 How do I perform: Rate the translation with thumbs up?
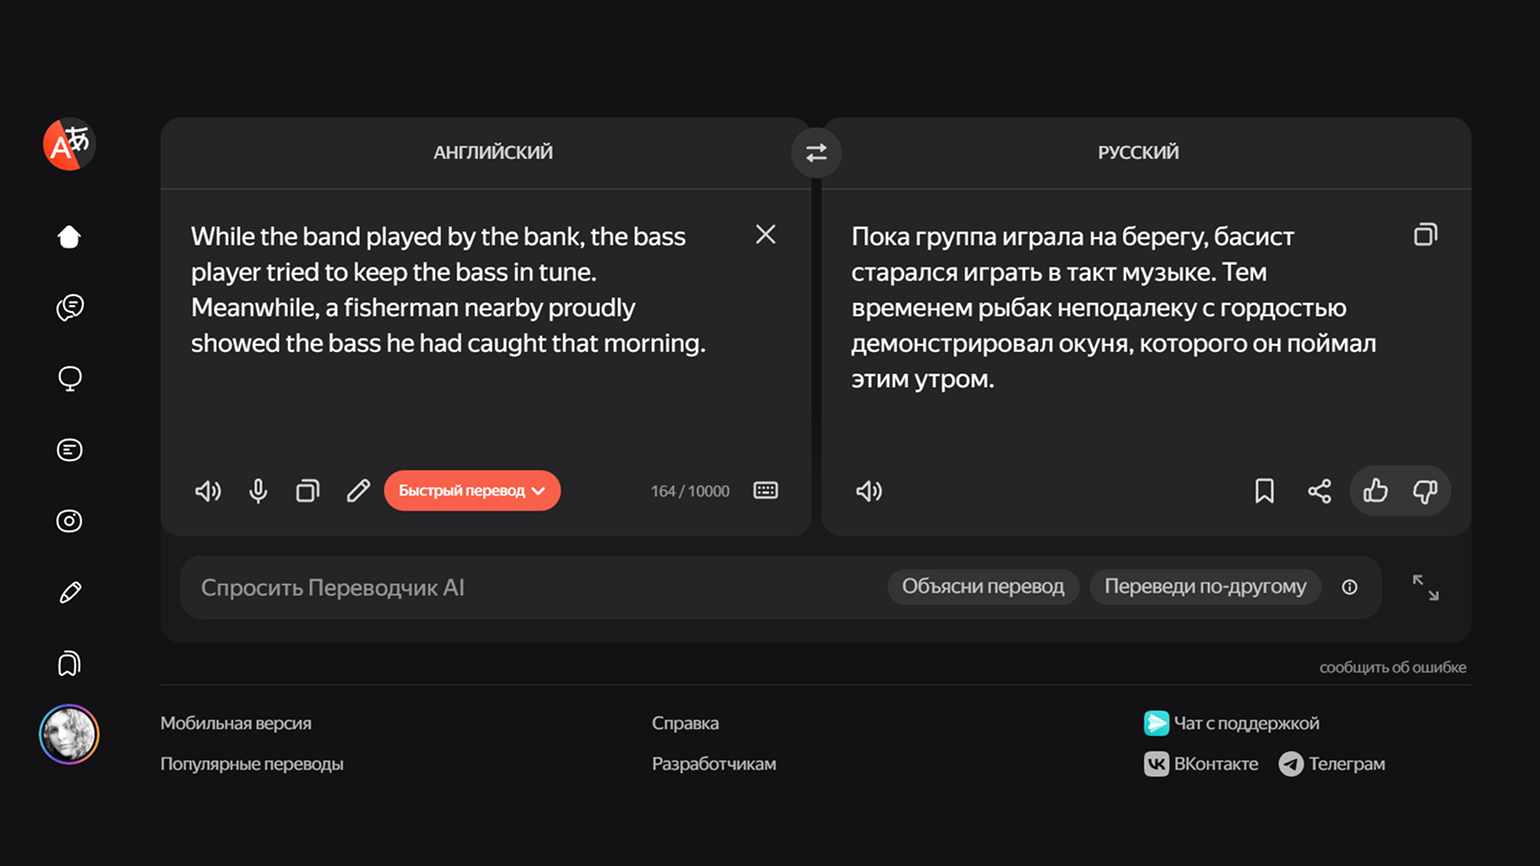click(1375, 491)
